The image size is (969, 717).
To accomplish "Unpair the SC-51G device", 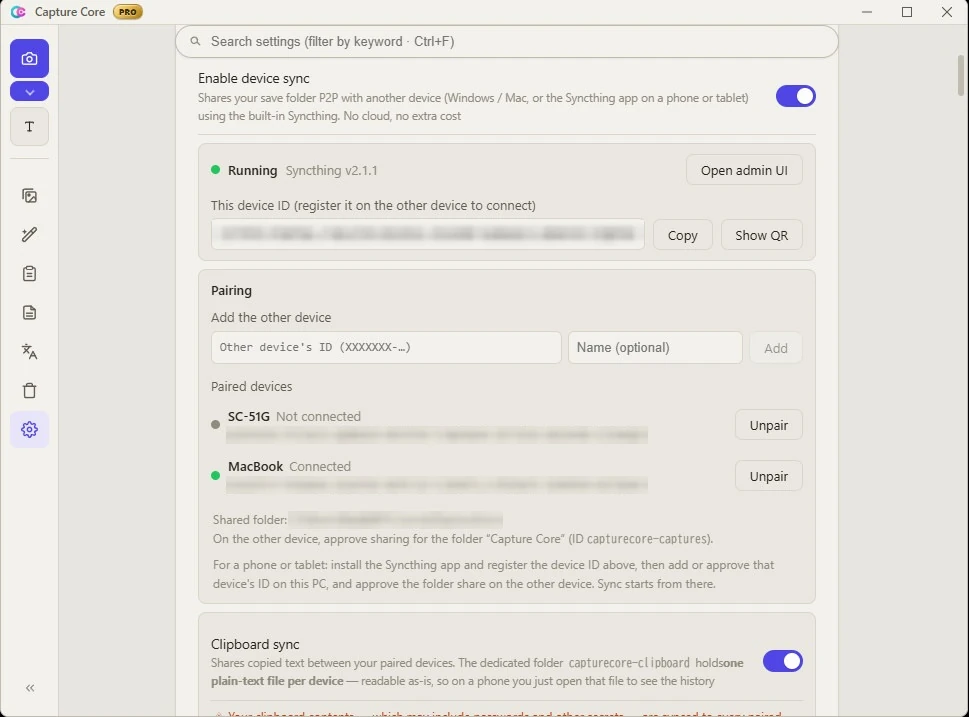I will 768,425.
